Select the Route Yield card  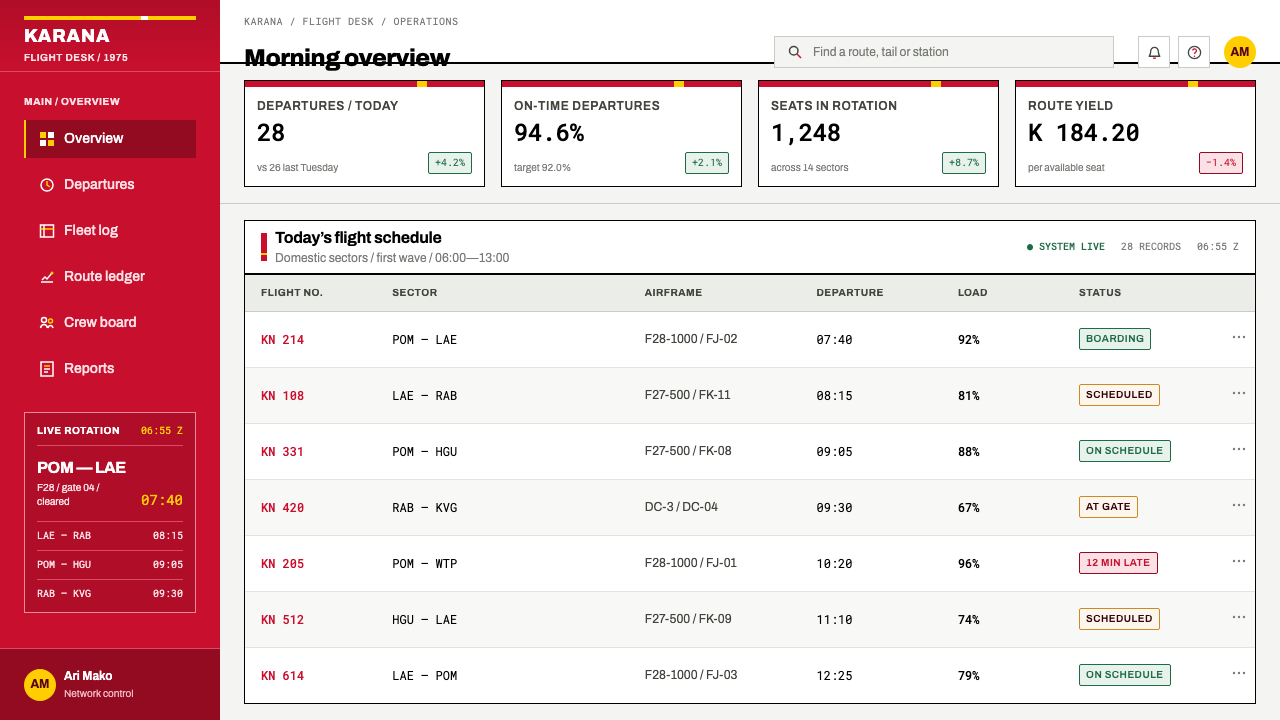coord(1135,133)
